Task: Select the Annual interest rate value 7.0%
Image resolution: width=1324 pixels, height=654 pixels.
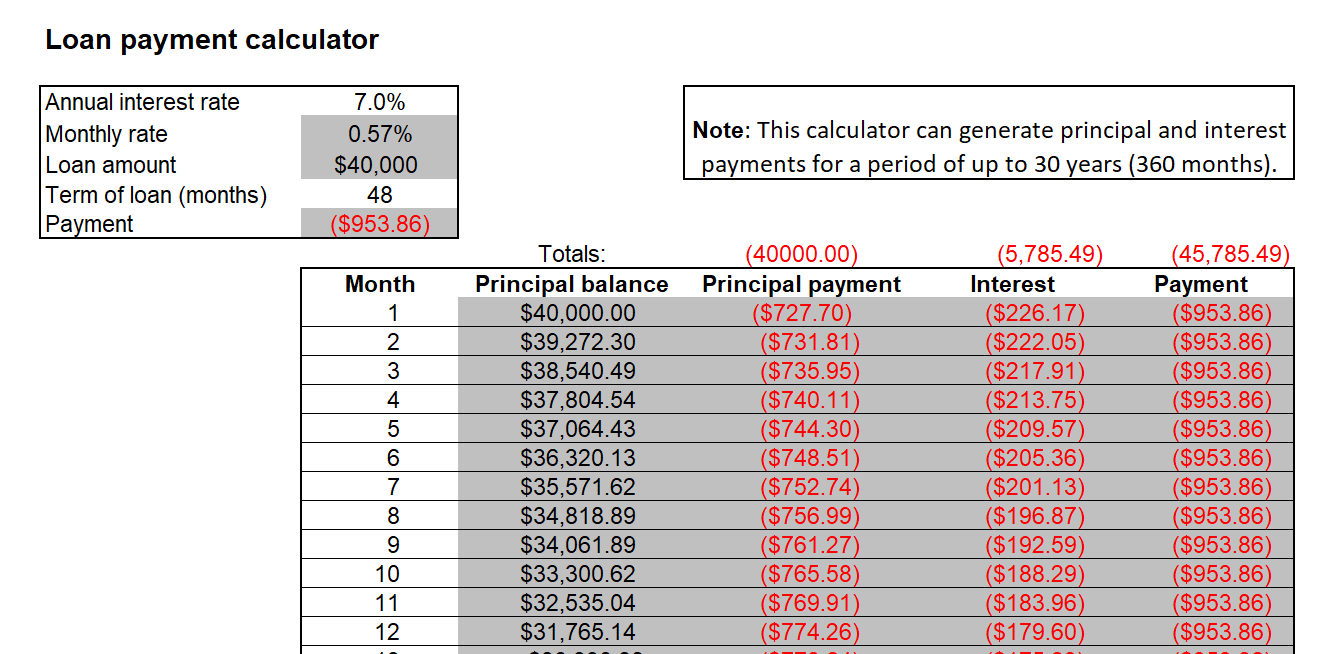Action: (379, 102)
